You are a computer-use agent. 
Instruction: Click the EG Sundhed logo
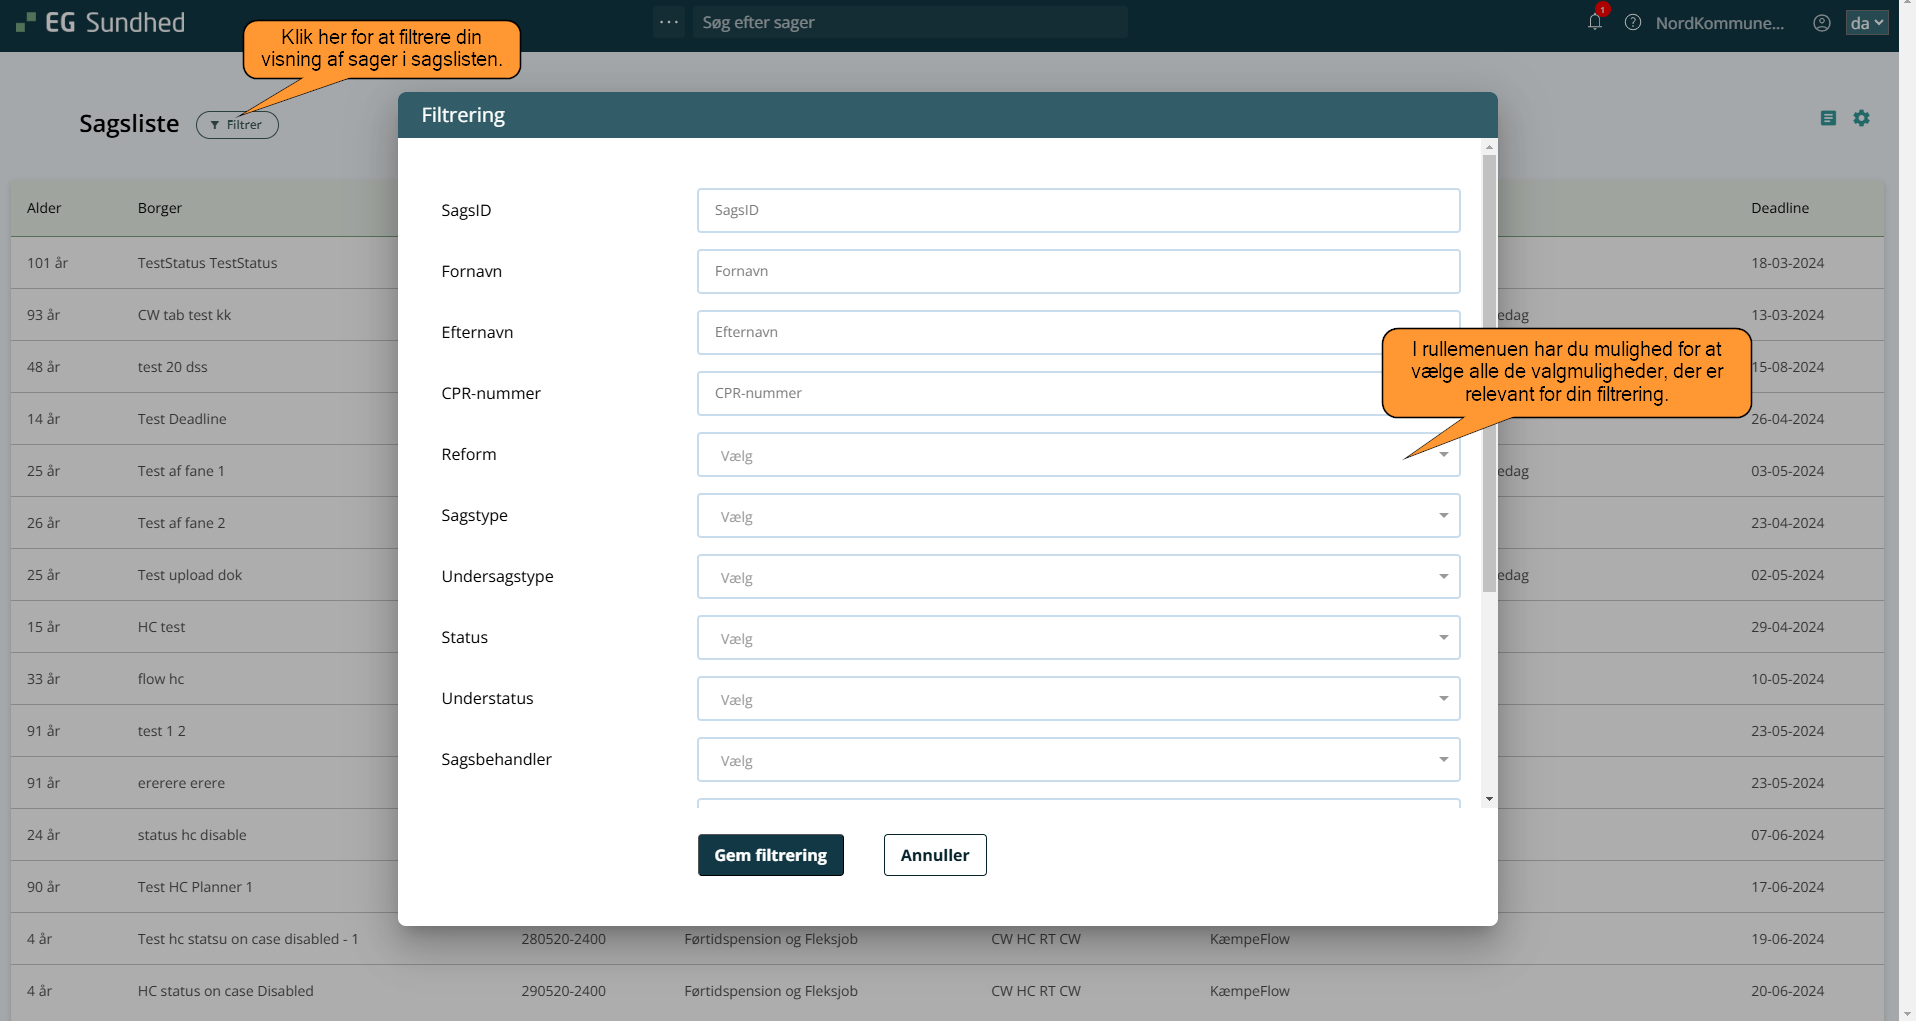100,22
